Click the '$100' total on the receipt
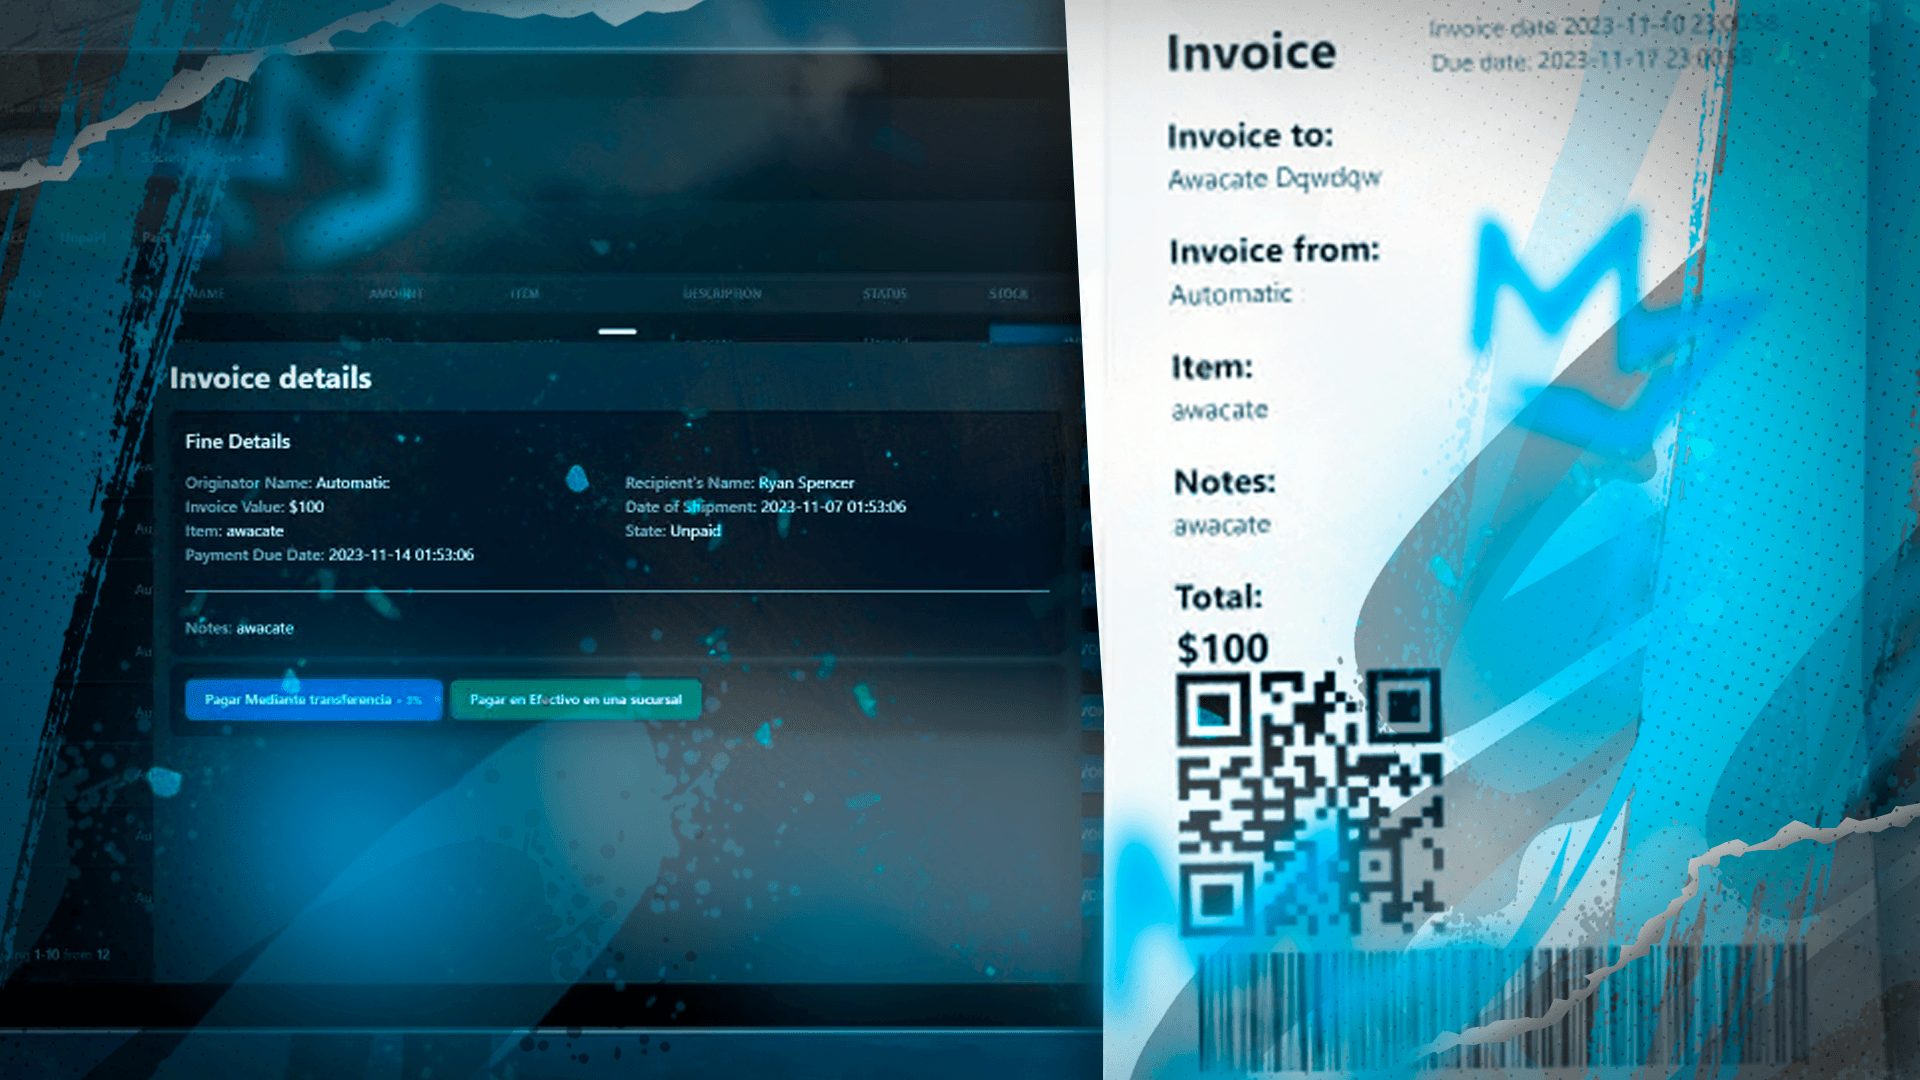Viewport: 1920px width, 1080px height. 1223,649
